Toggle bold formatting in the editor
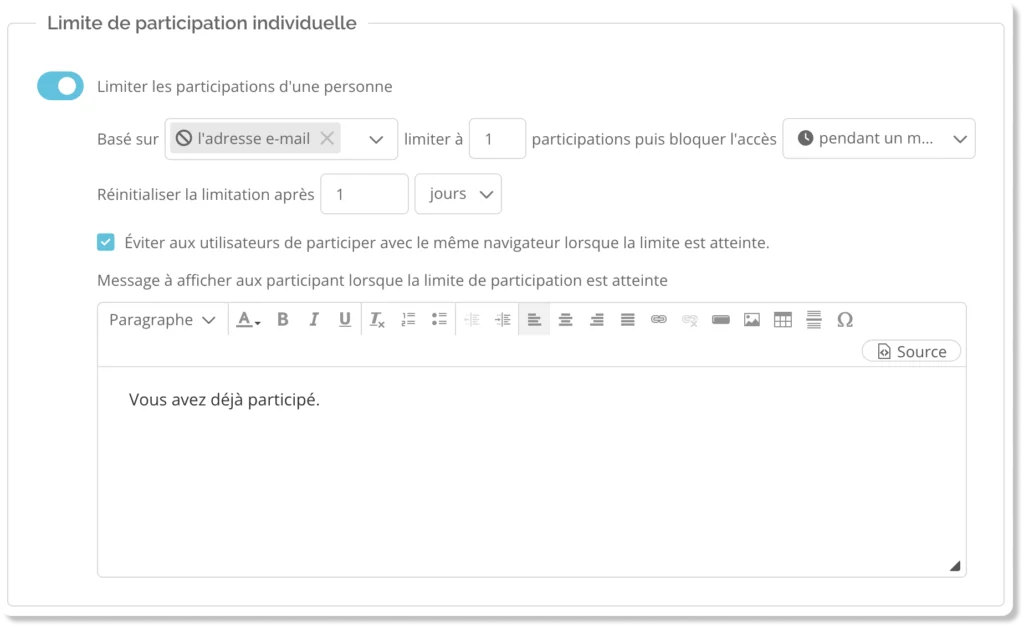The image size is (1024, 627). [283, 320]
